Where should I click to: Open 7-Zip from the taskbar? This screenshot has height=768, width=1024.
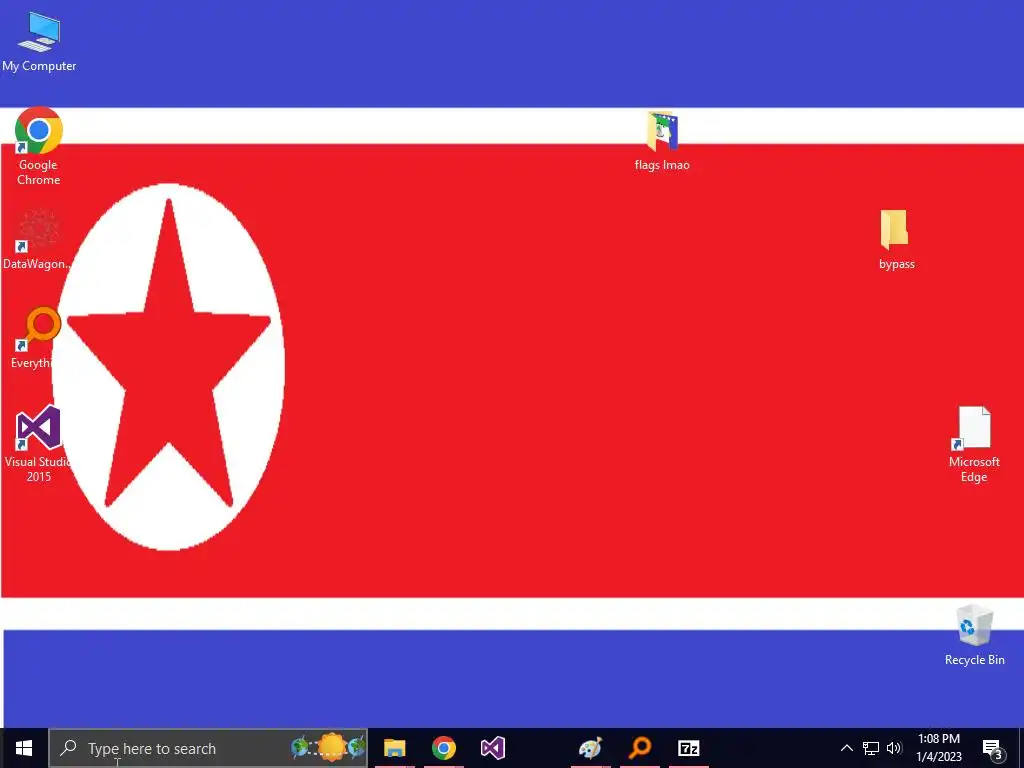click(689, 748)
